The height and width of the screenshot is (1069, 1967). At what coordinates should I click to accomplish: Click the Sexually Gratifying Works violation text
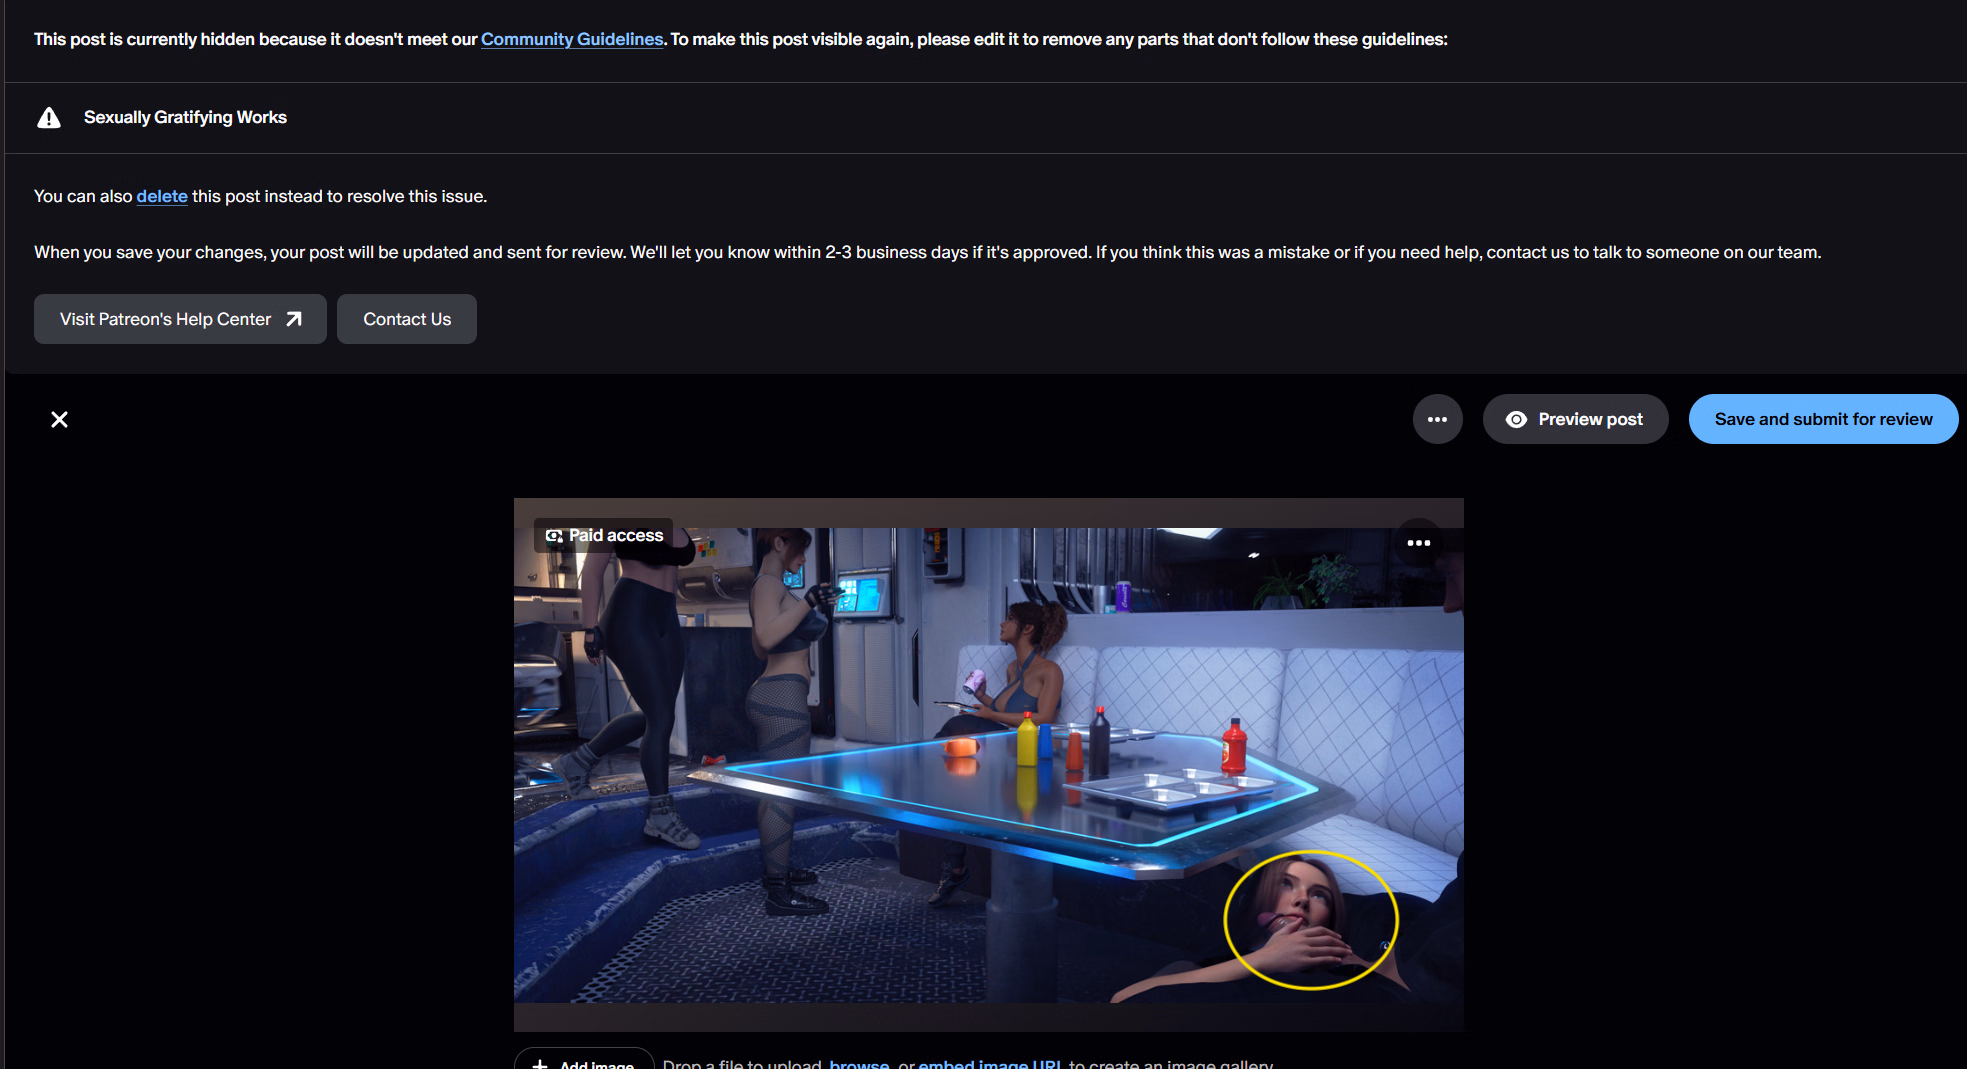tap(185, 117)
